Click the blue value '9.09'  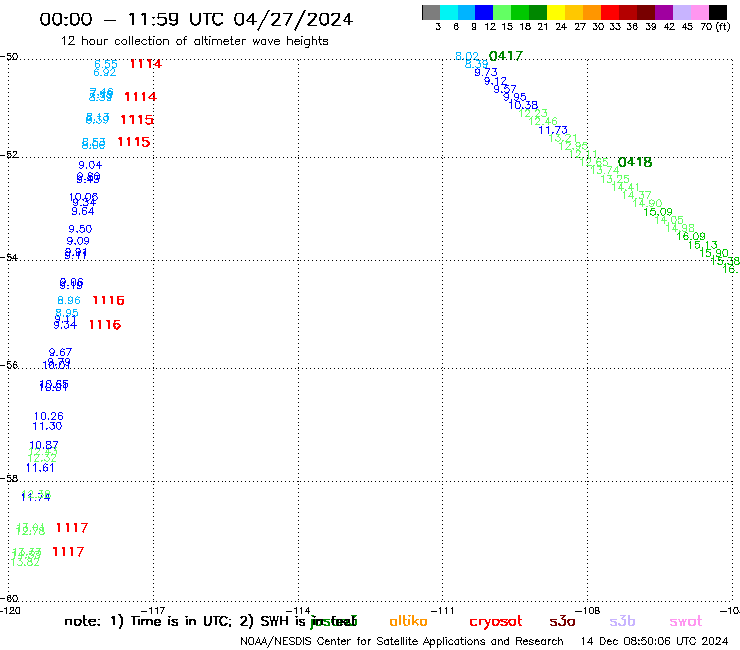click(x=78, y=241)
